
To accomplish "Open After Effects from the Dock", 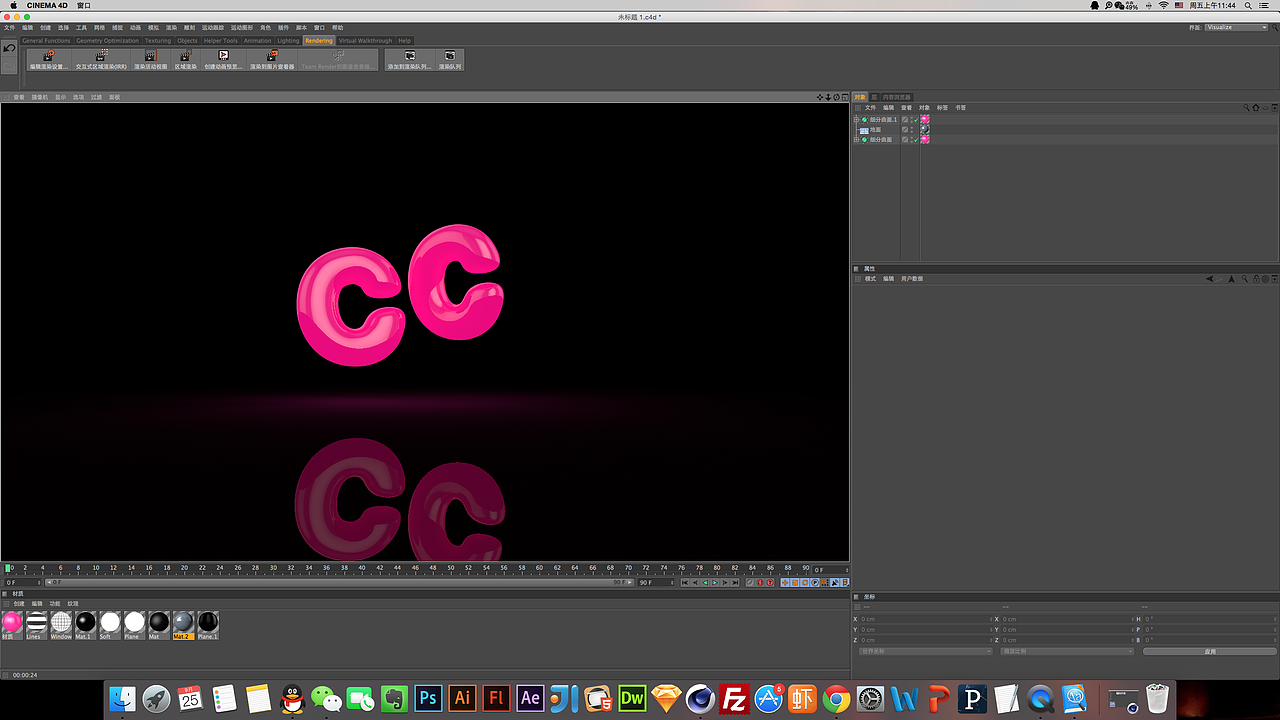I will [x=530, y=698].
